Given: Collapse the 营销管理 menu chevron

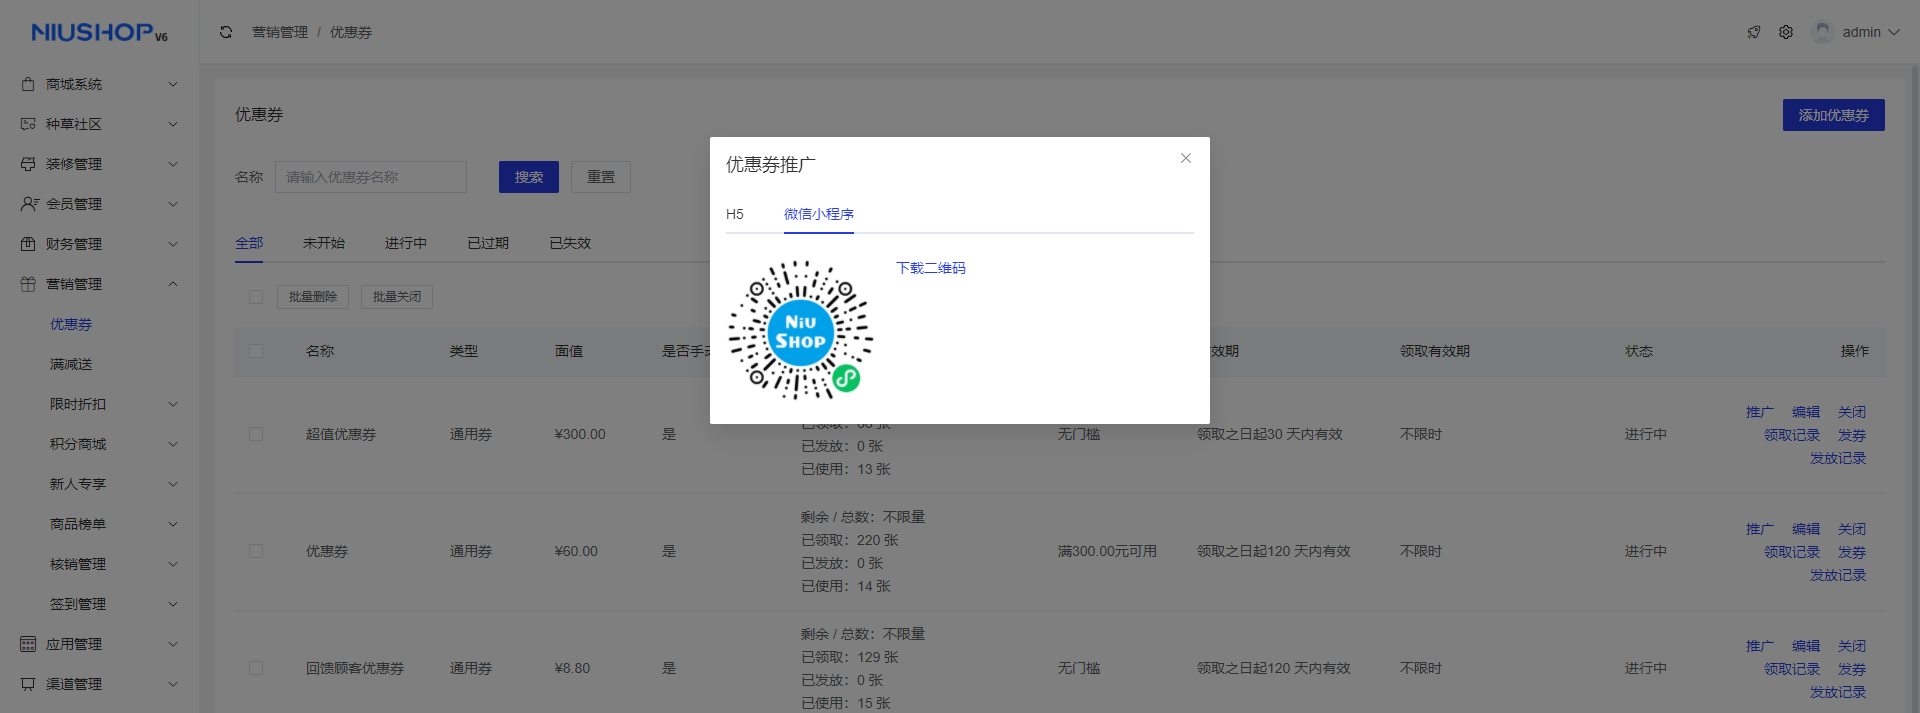Looking at the screenshot, I should [x=173, y=284].
